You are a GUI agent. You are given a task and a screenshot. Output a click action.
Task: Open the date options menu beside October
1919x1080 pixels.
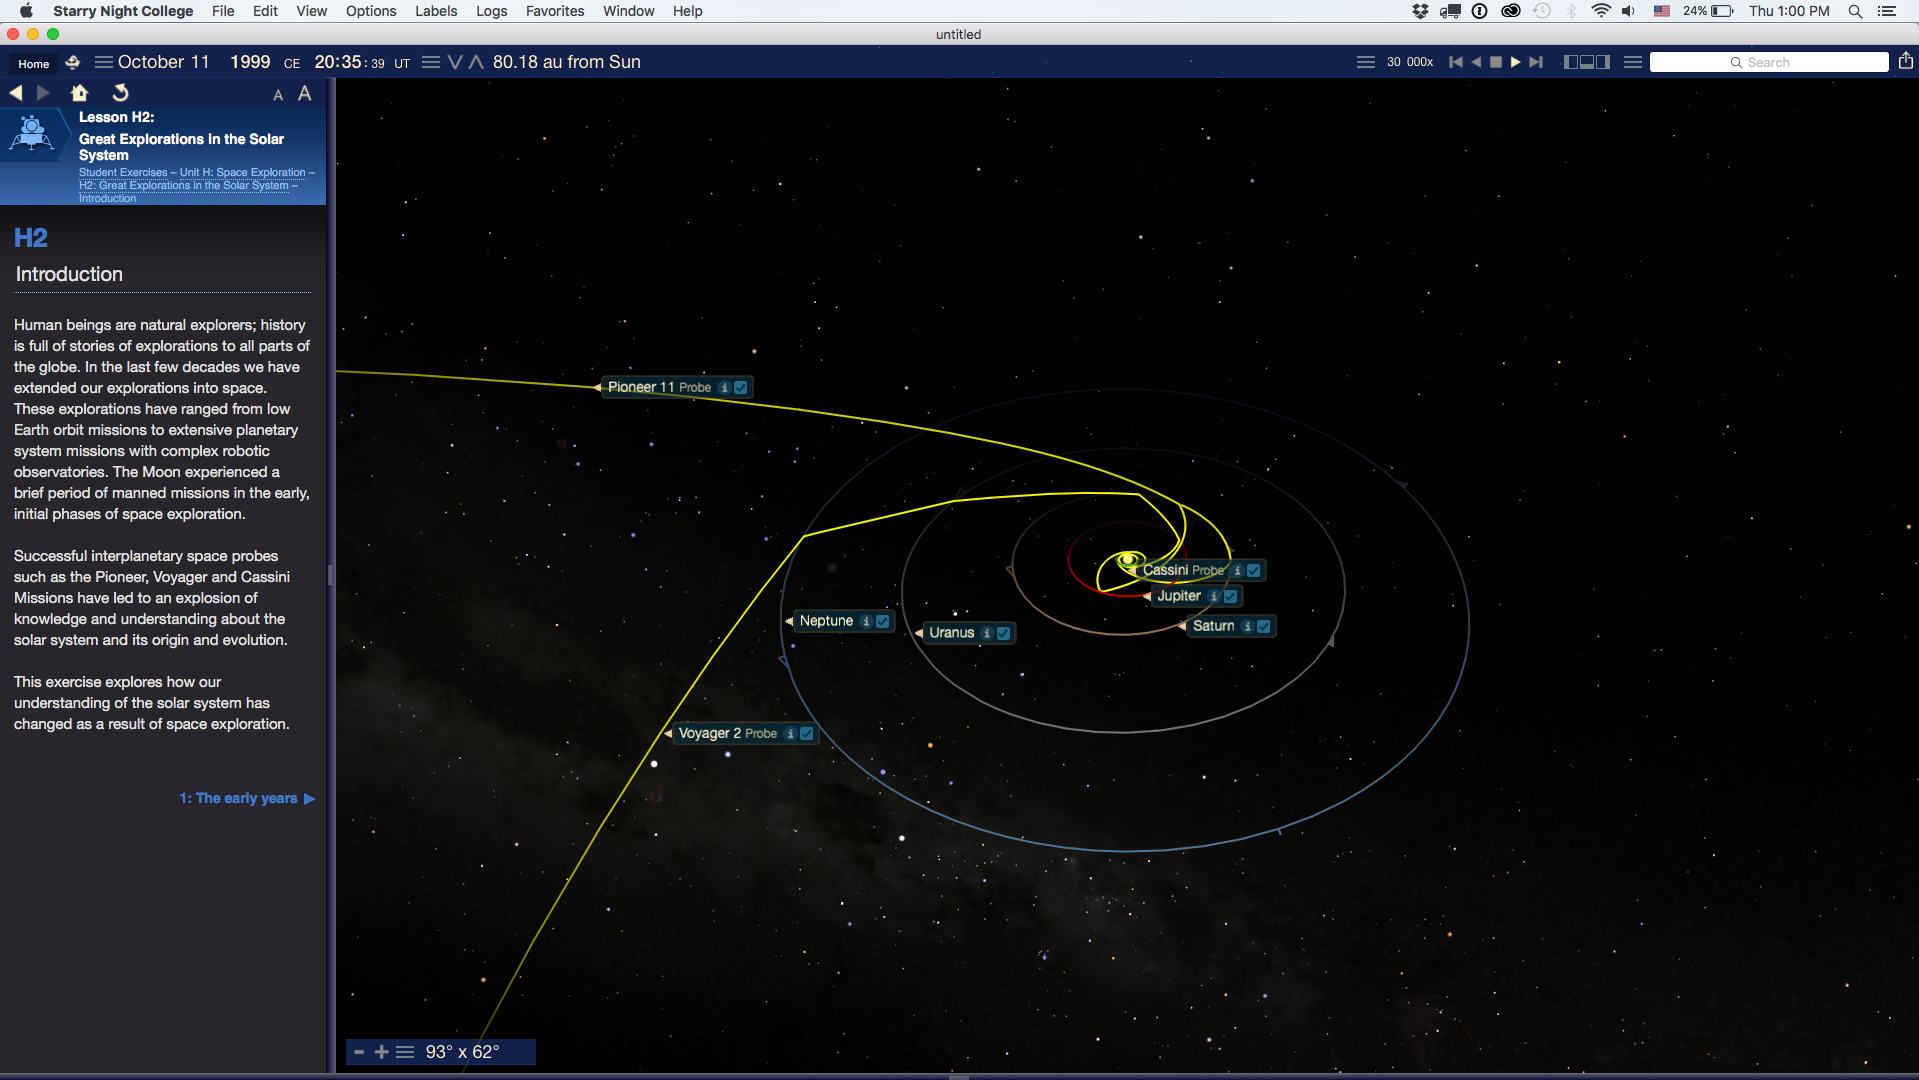coord(103,62)
